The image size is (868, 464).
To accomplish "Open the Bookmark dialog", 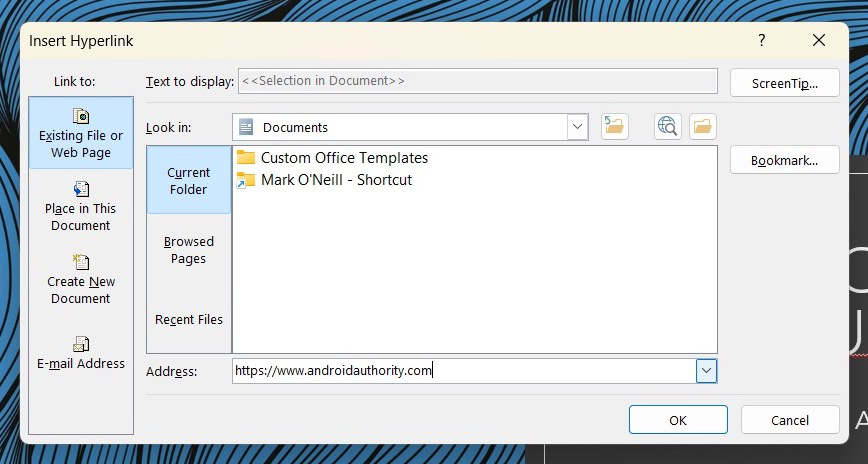I will click(784, 160).
